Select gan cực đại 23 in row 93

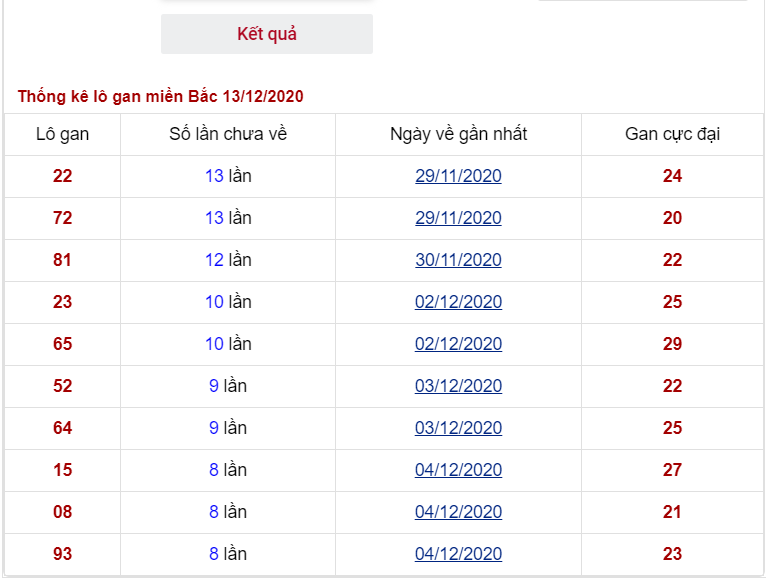coord(672,554)
